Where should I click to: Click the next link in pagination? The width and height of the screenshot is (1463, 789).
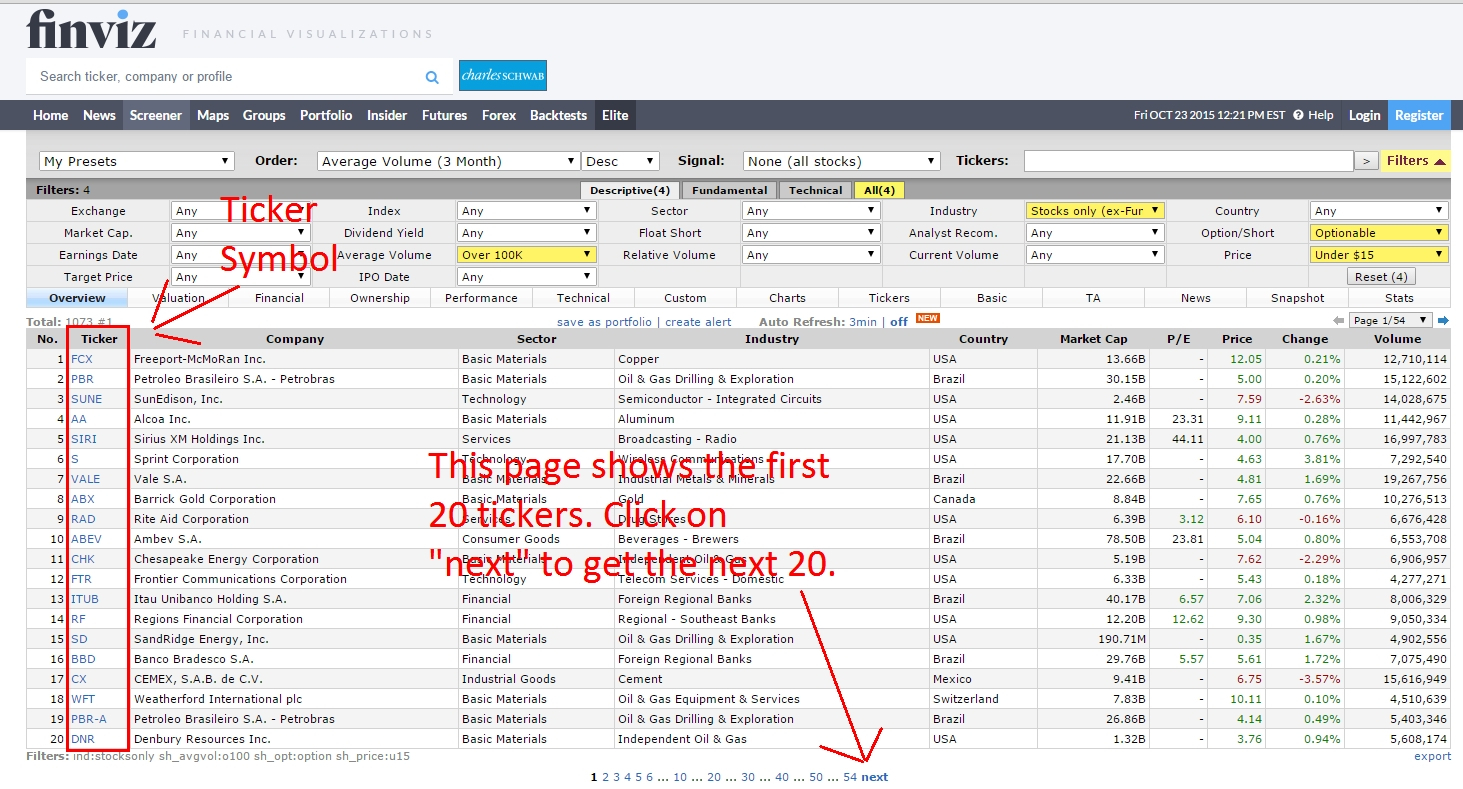click(x=874, y=777)
